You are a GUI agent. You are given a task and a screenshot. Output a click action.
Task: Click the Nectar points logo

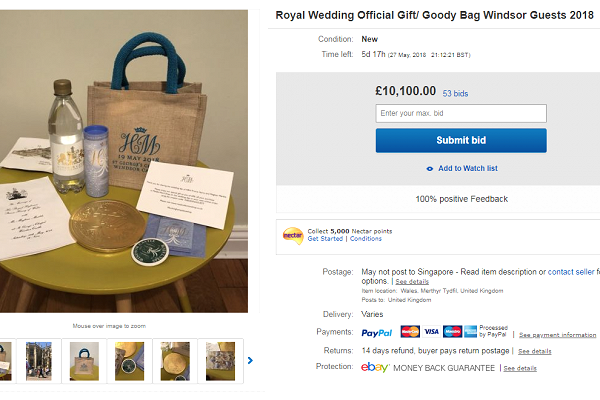pos(293,234)
